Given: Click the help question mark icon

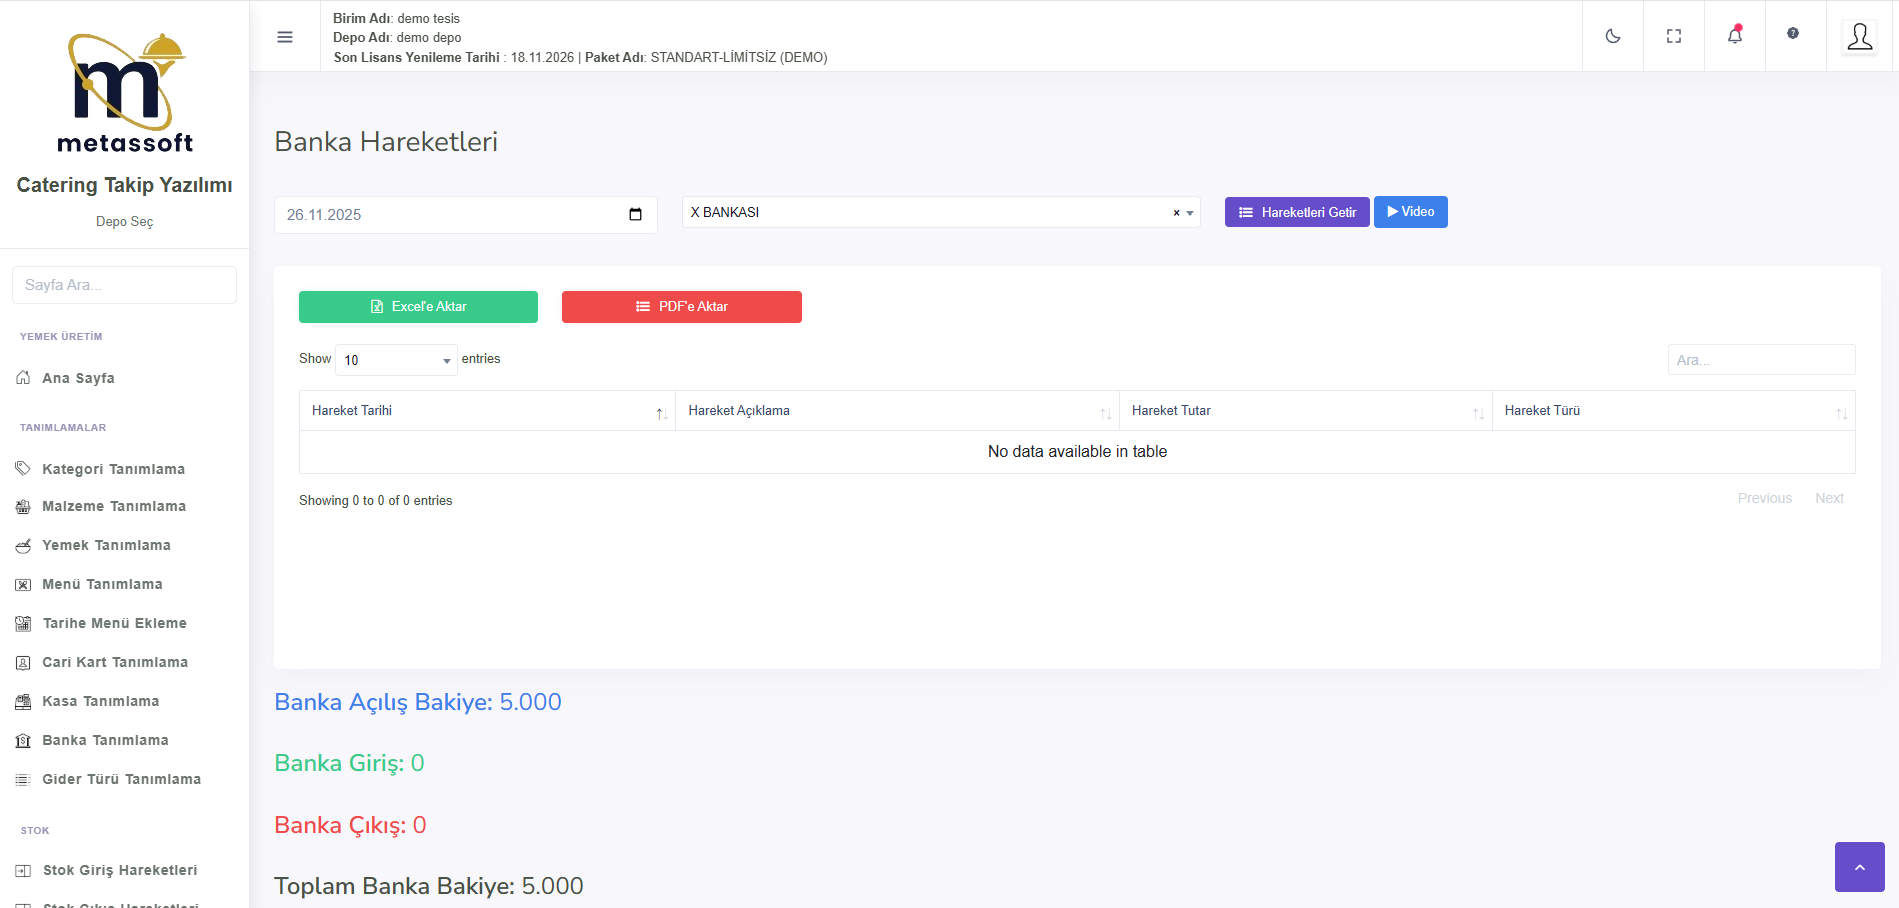Looking at the screenshot, I should [1793, 34].
